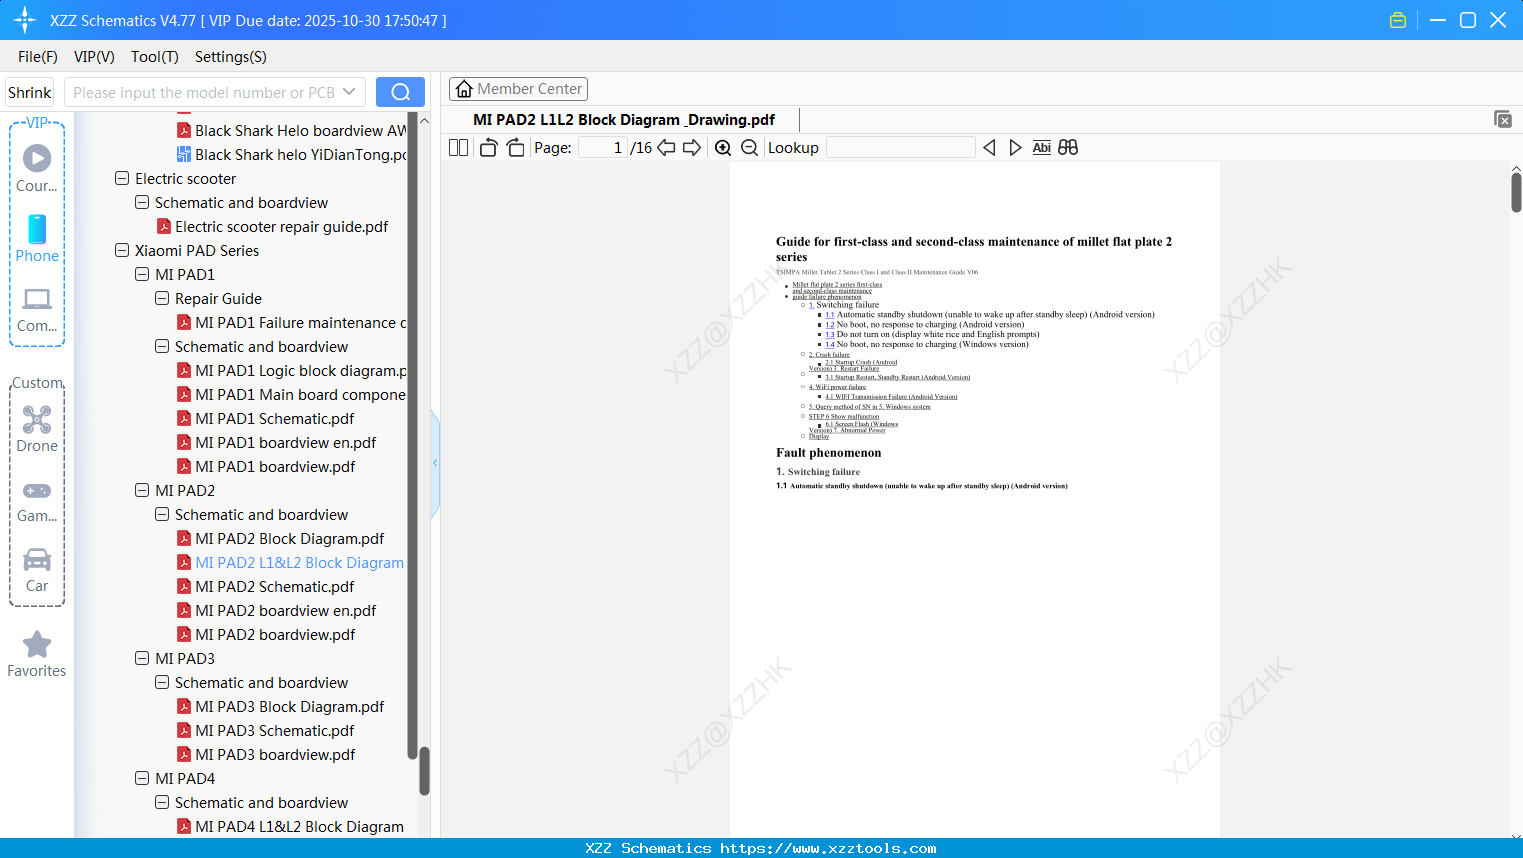
Task: Open the Game console sidebar category
Action: click(37, 500)
